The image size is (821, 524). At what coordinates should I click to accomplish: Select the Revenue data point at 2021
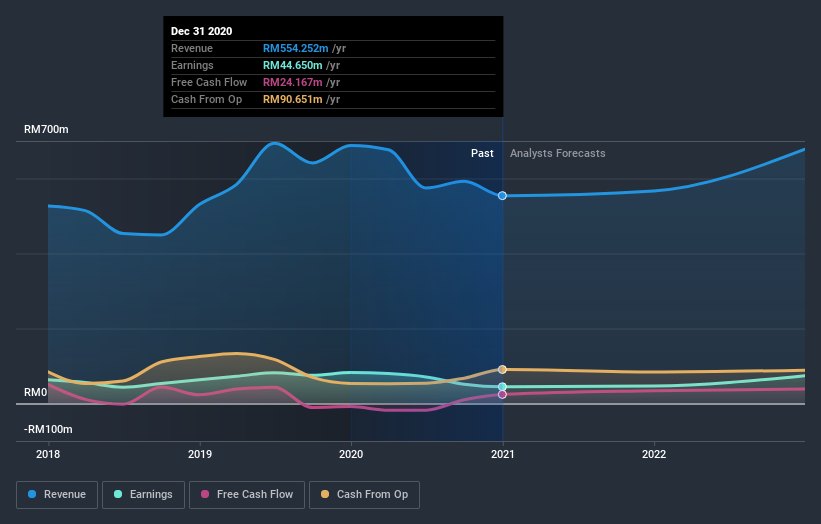pyautogui.click(x=502, y=196)
